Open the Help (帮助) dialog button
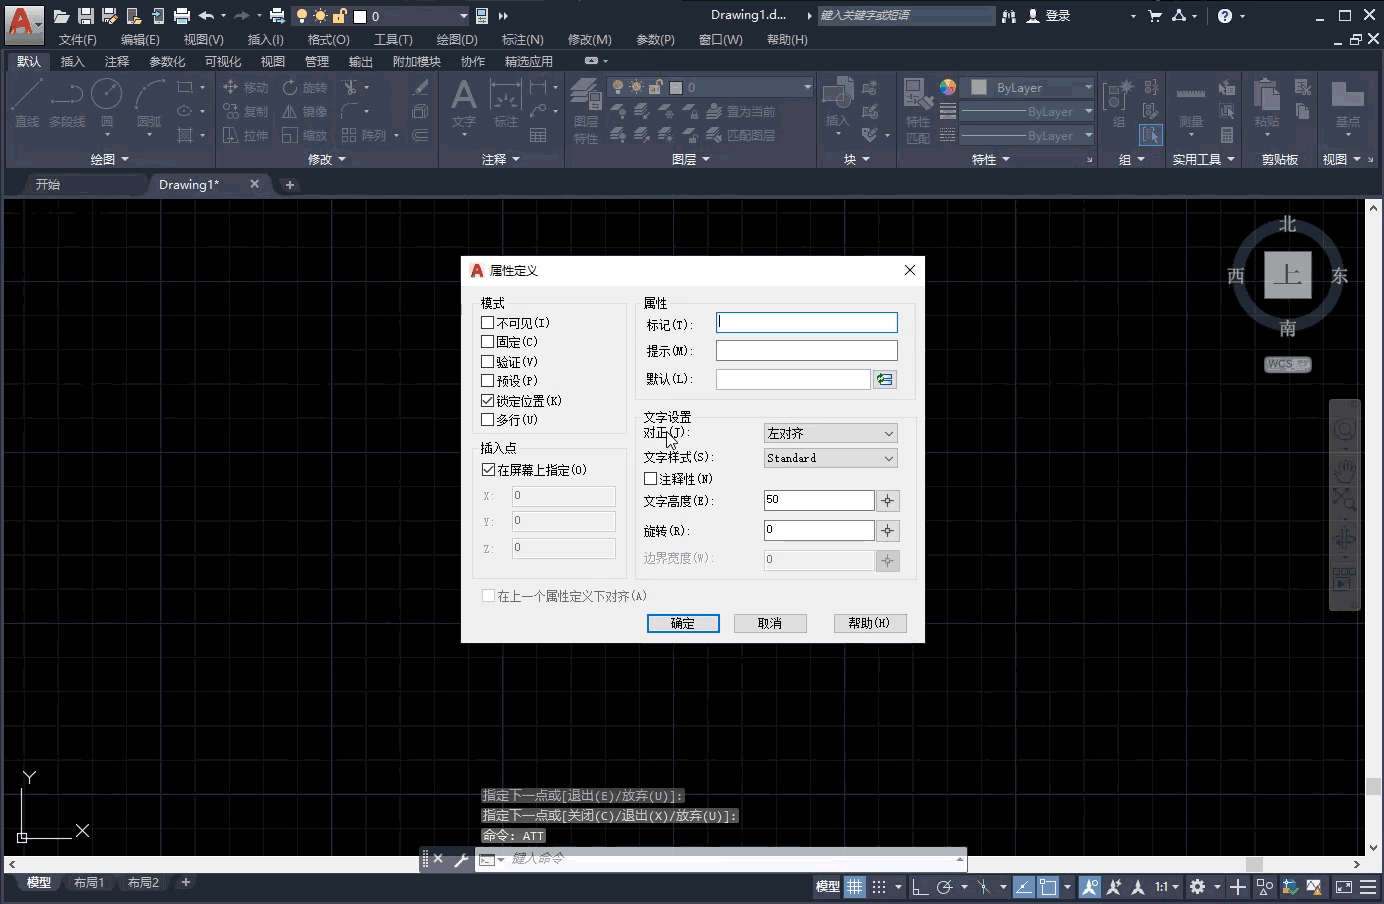The image size is (1384, 904). [x=869, y=623]
